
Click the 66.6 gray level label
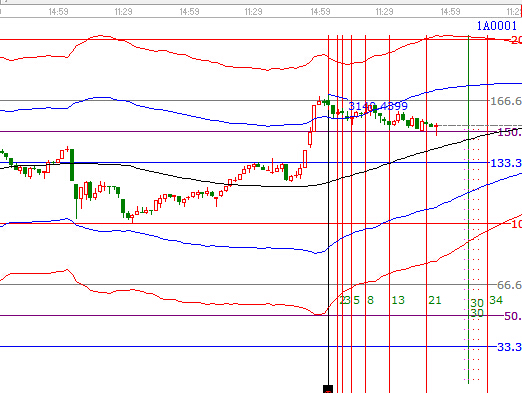click(509, 285)
